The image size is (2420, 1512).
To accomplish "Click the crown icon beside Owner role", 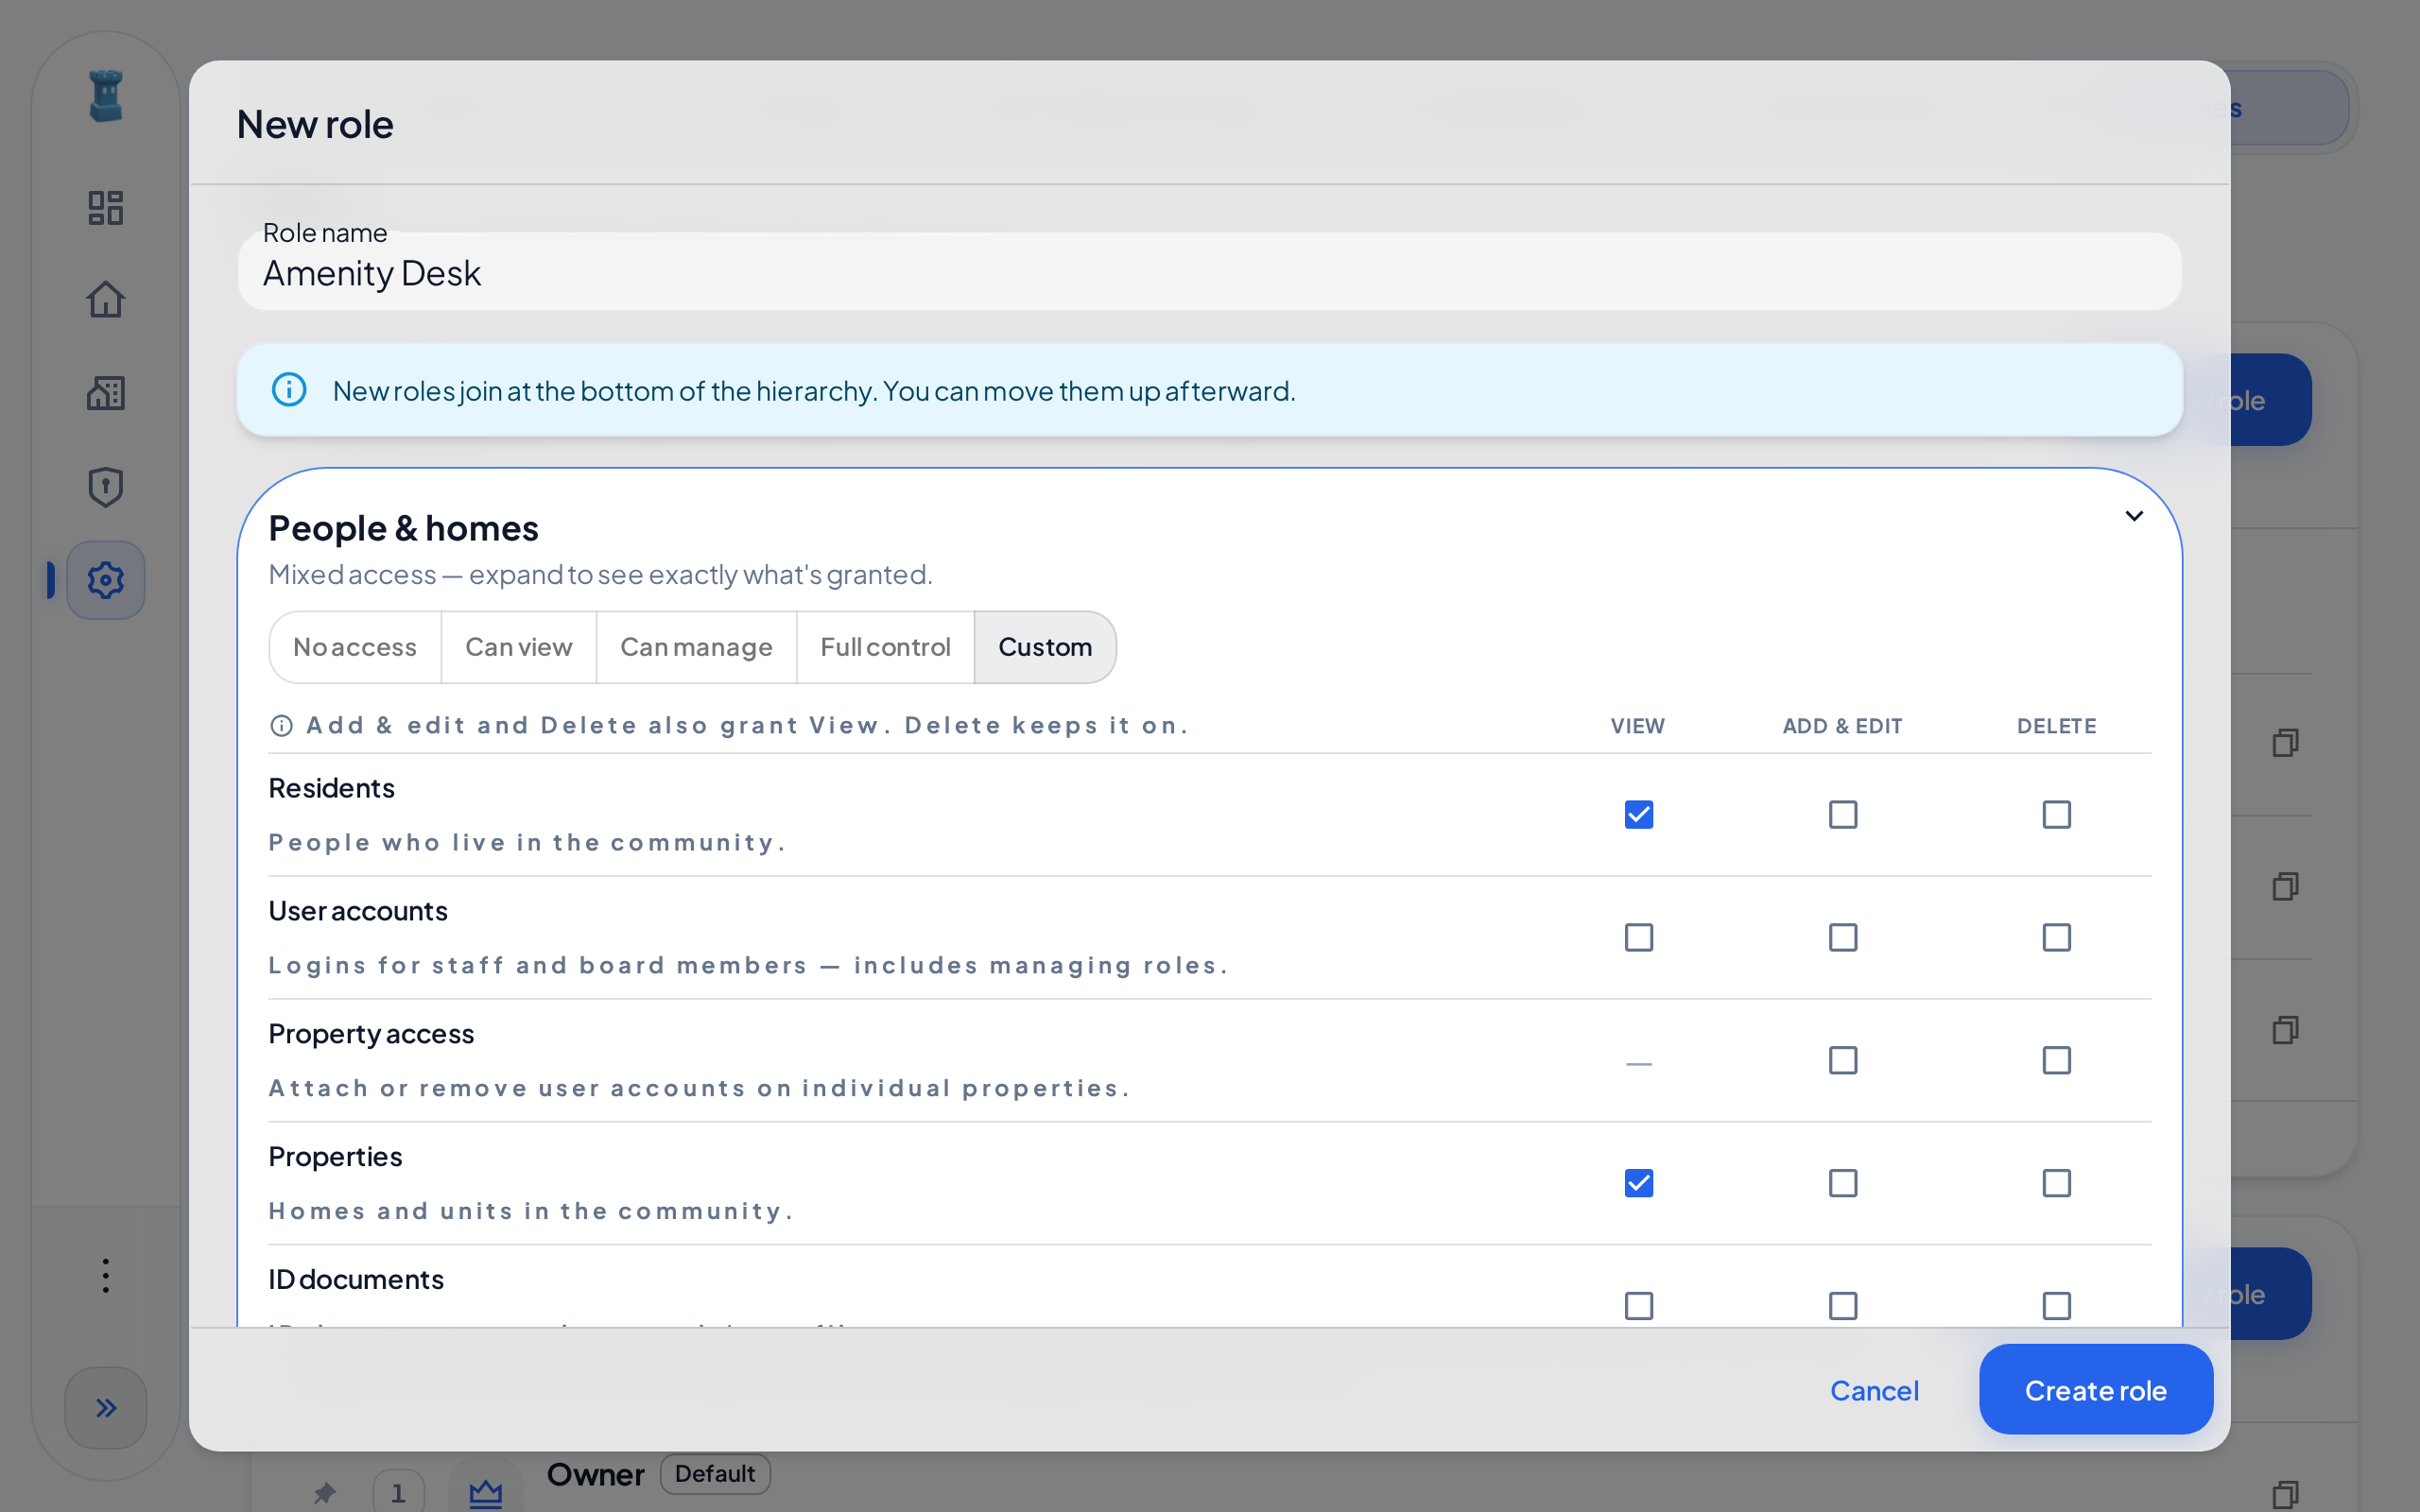I will tap(486, 1493).
